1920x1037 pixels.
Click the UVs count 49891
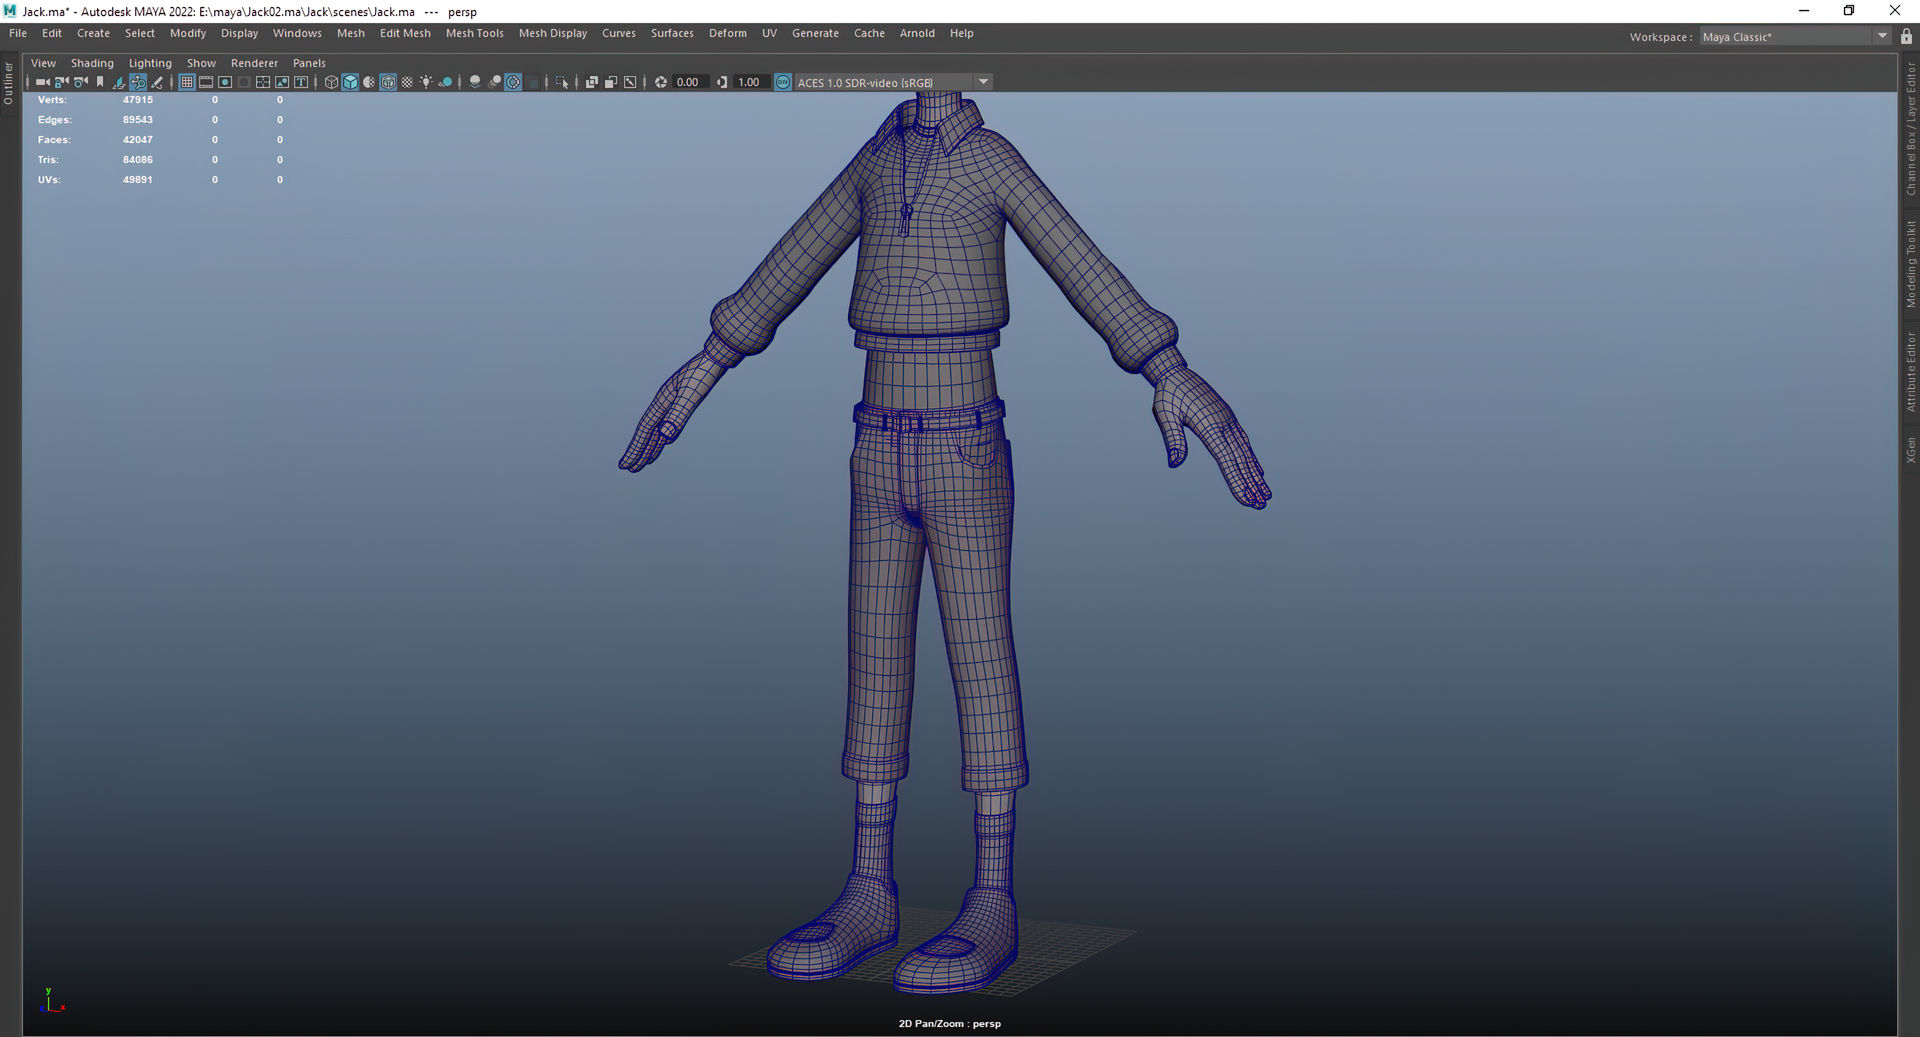pyautogui.click(x=138, y=180)
